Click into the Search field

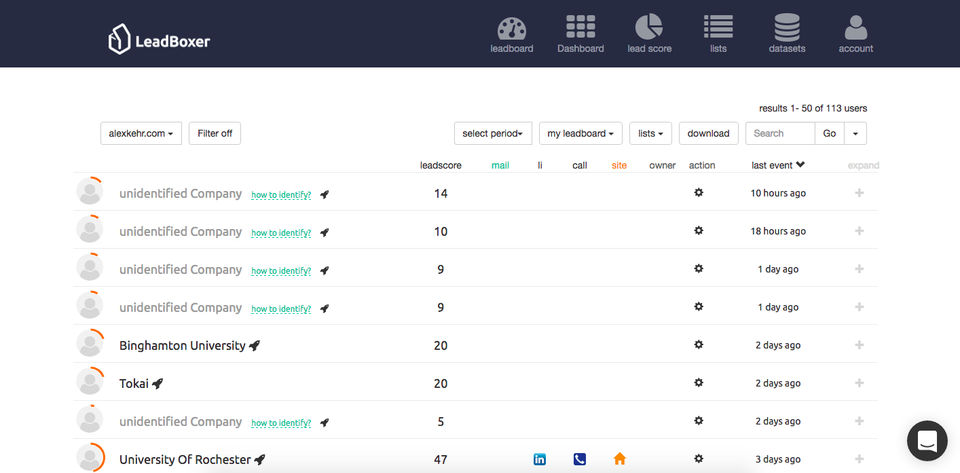point(780,133)
